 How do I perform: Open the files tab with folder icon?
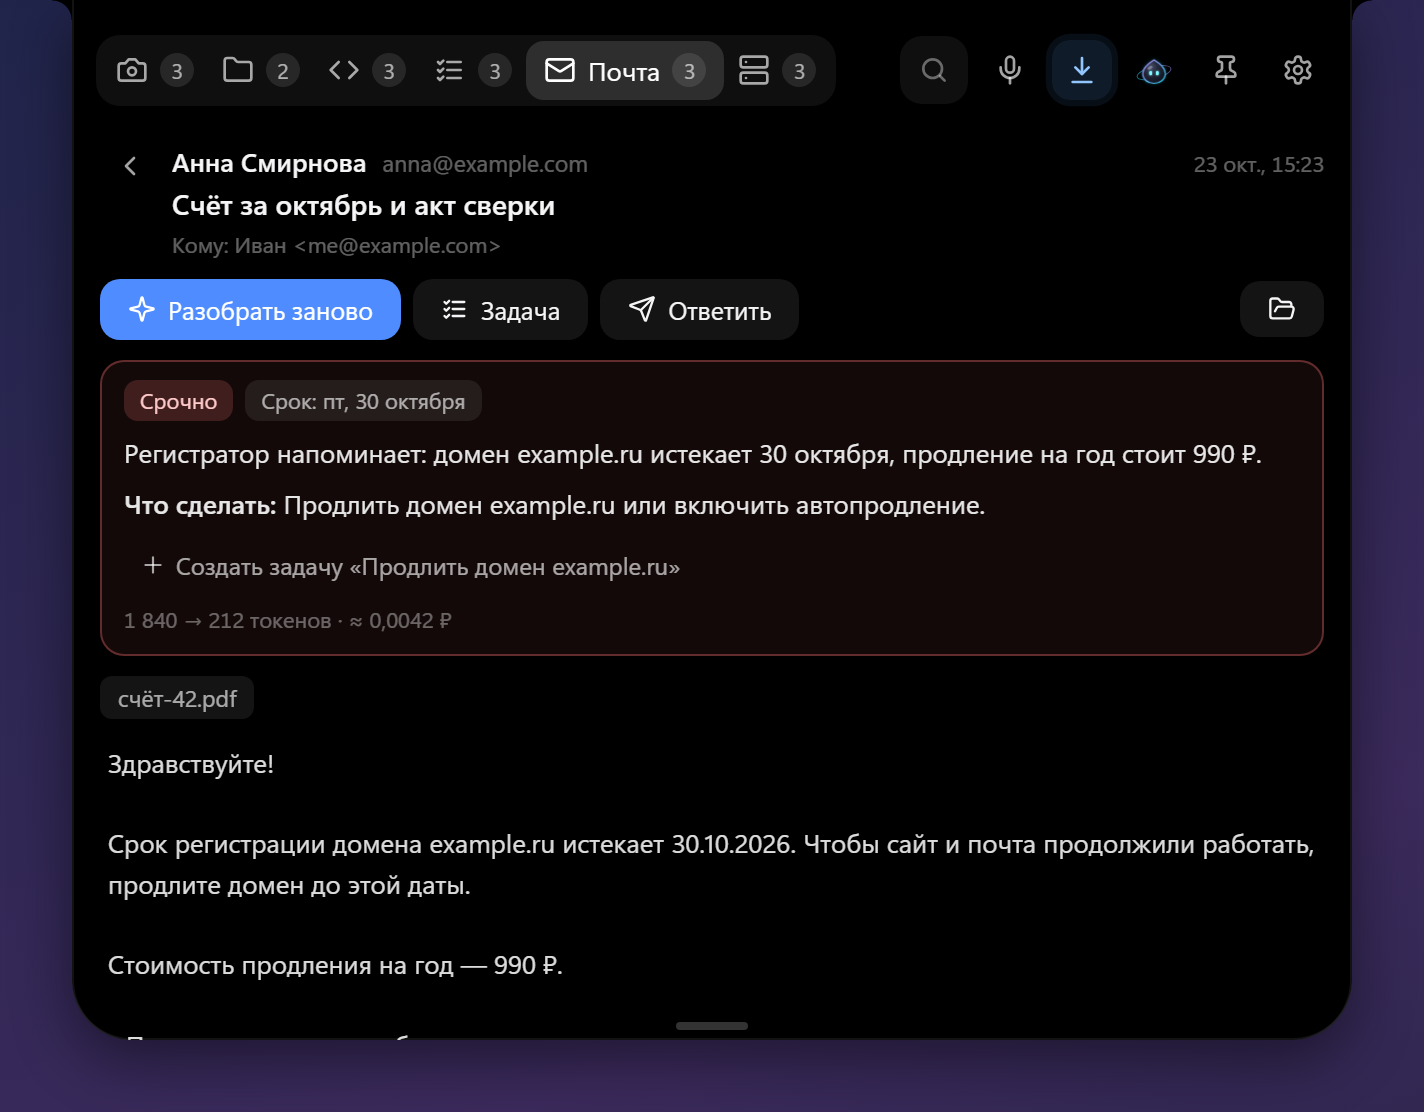click(260, 71)
